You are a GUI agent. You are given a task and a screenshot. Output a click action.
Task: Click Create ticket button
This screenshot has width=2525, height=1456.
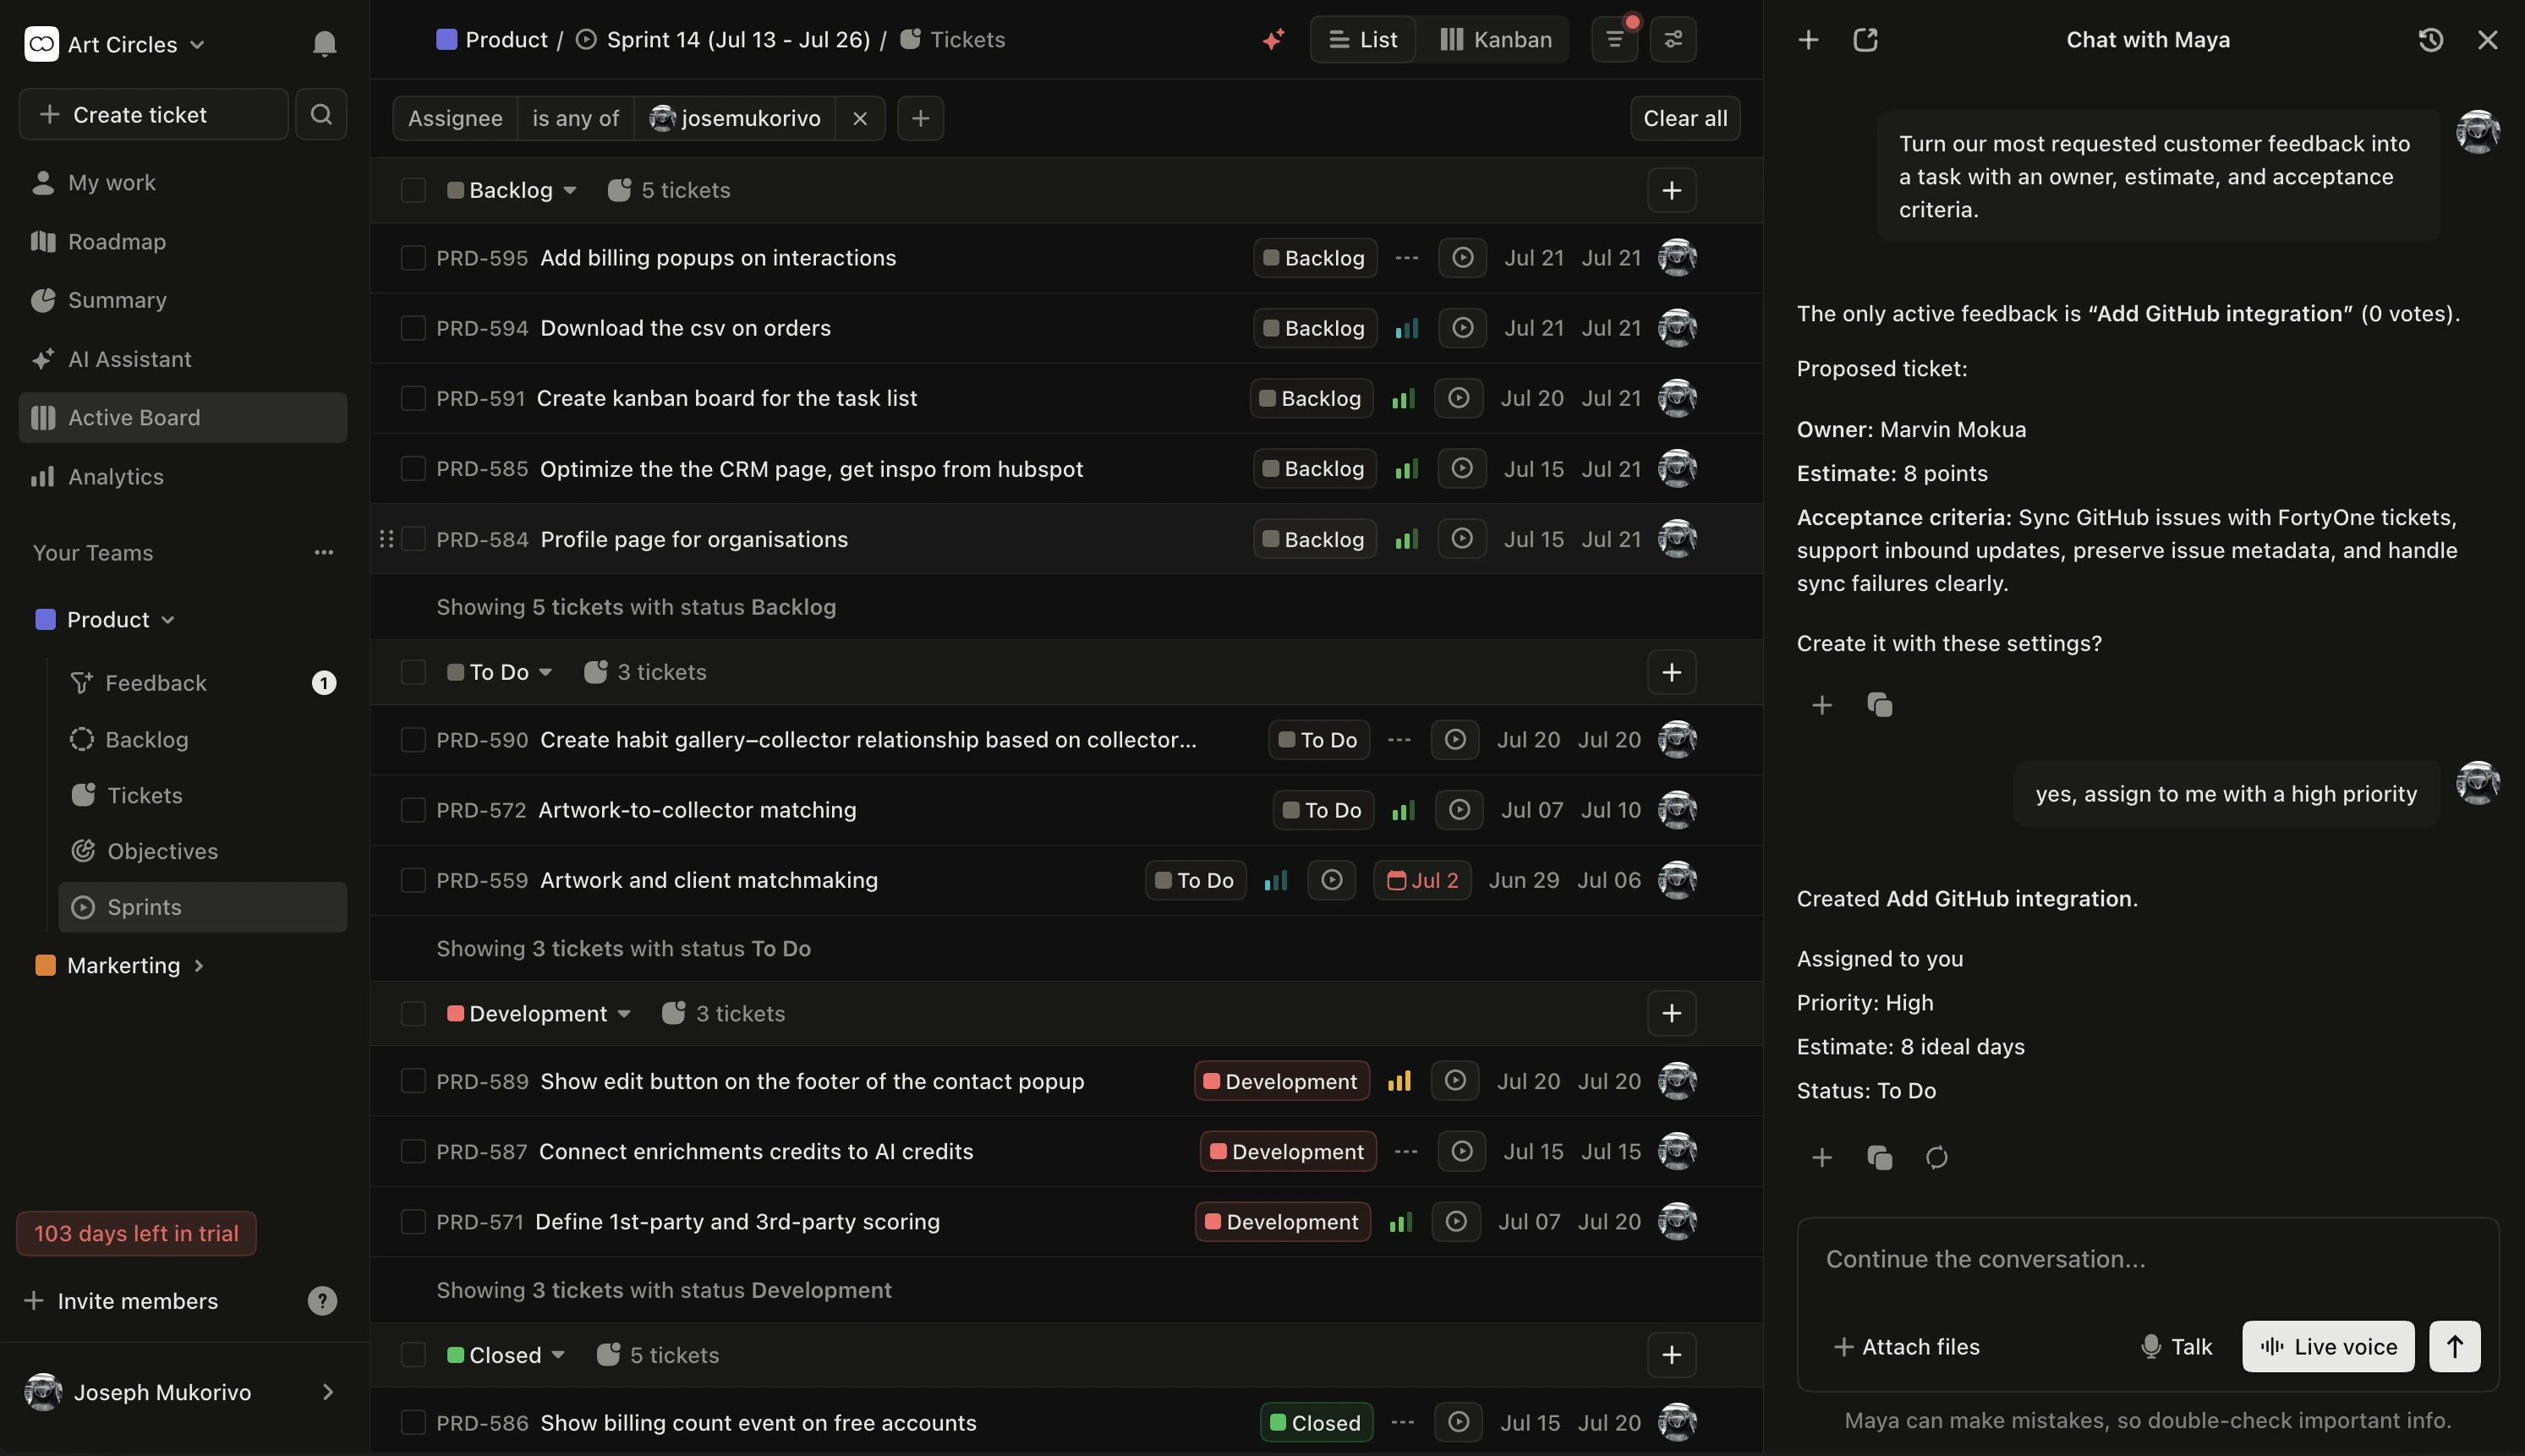pyautogui.click(x=154, y=114)
